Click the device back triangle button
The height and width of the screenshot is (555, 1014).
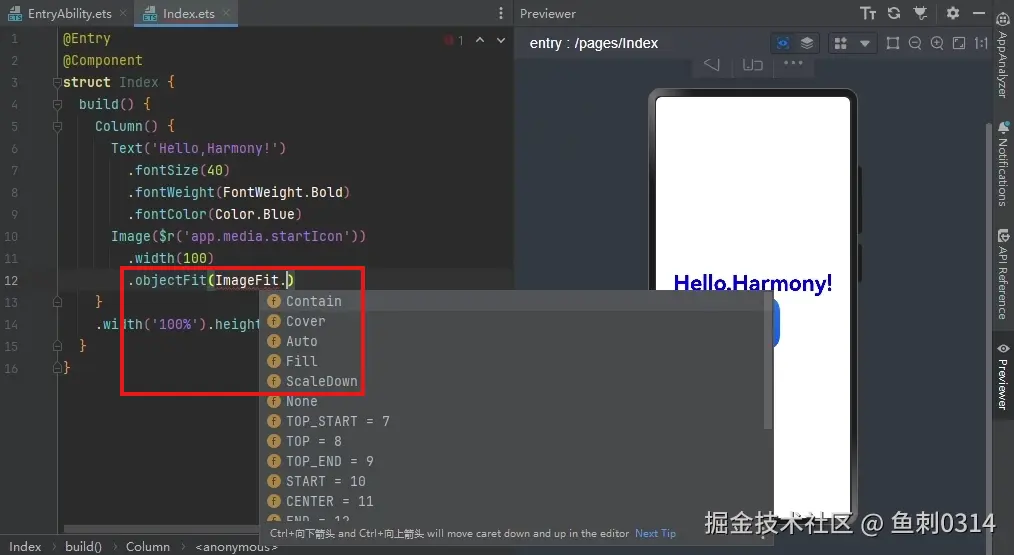(711, 64)
